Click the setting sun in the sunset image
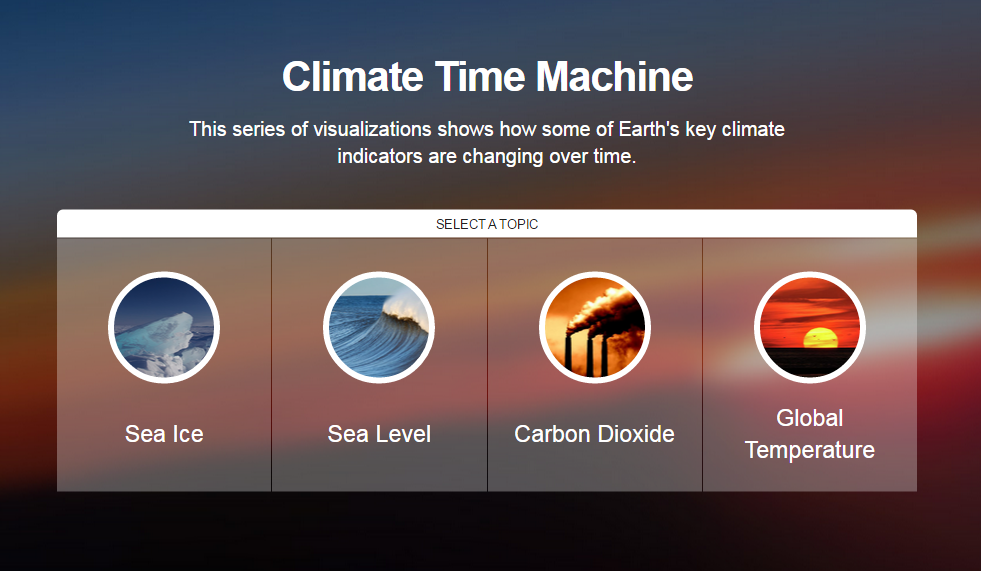981x571 pixels. [820, 338]
